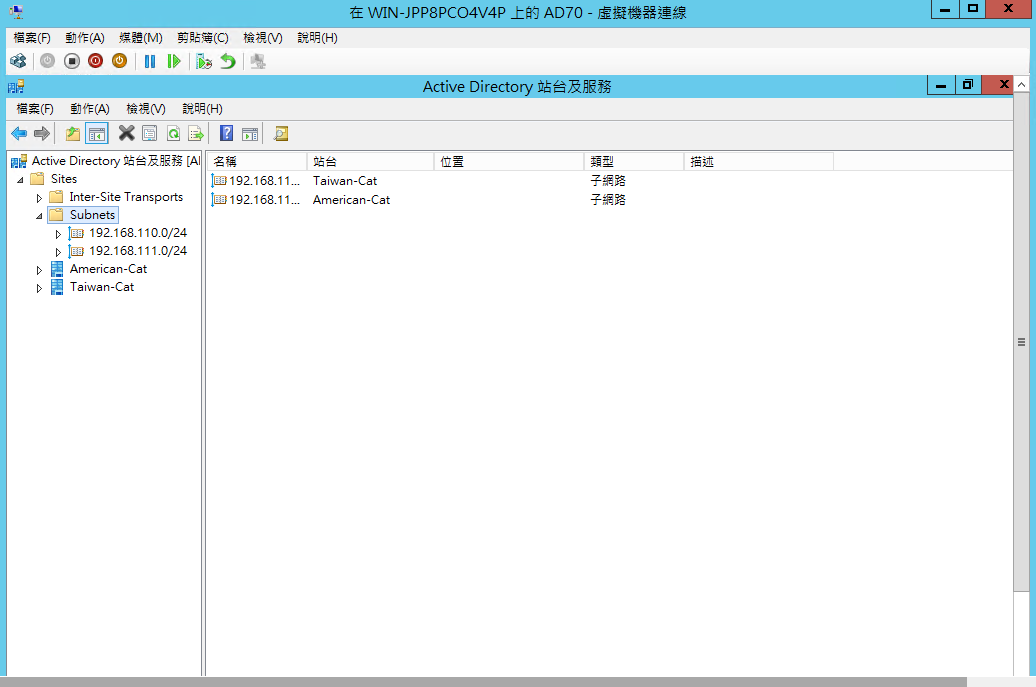Sort by the 名稱 column header
The height and width of the screenshot is (687, 1036).
[257, 162]
